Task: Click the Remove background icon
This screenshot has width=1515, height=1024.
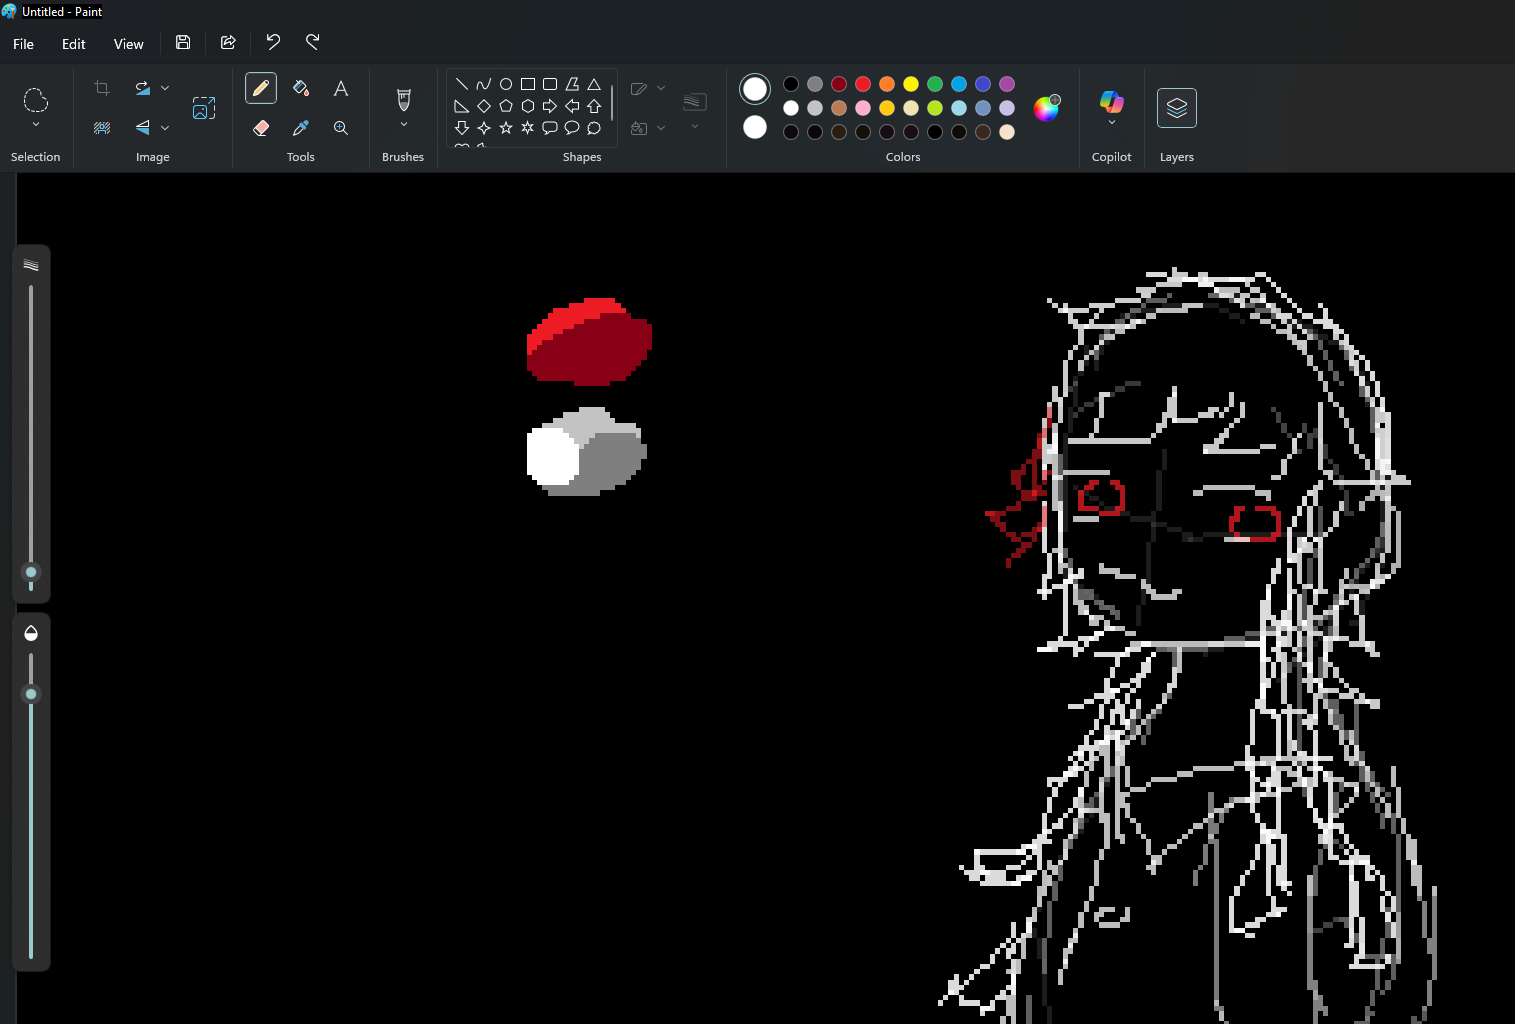Action: point(102,128)
